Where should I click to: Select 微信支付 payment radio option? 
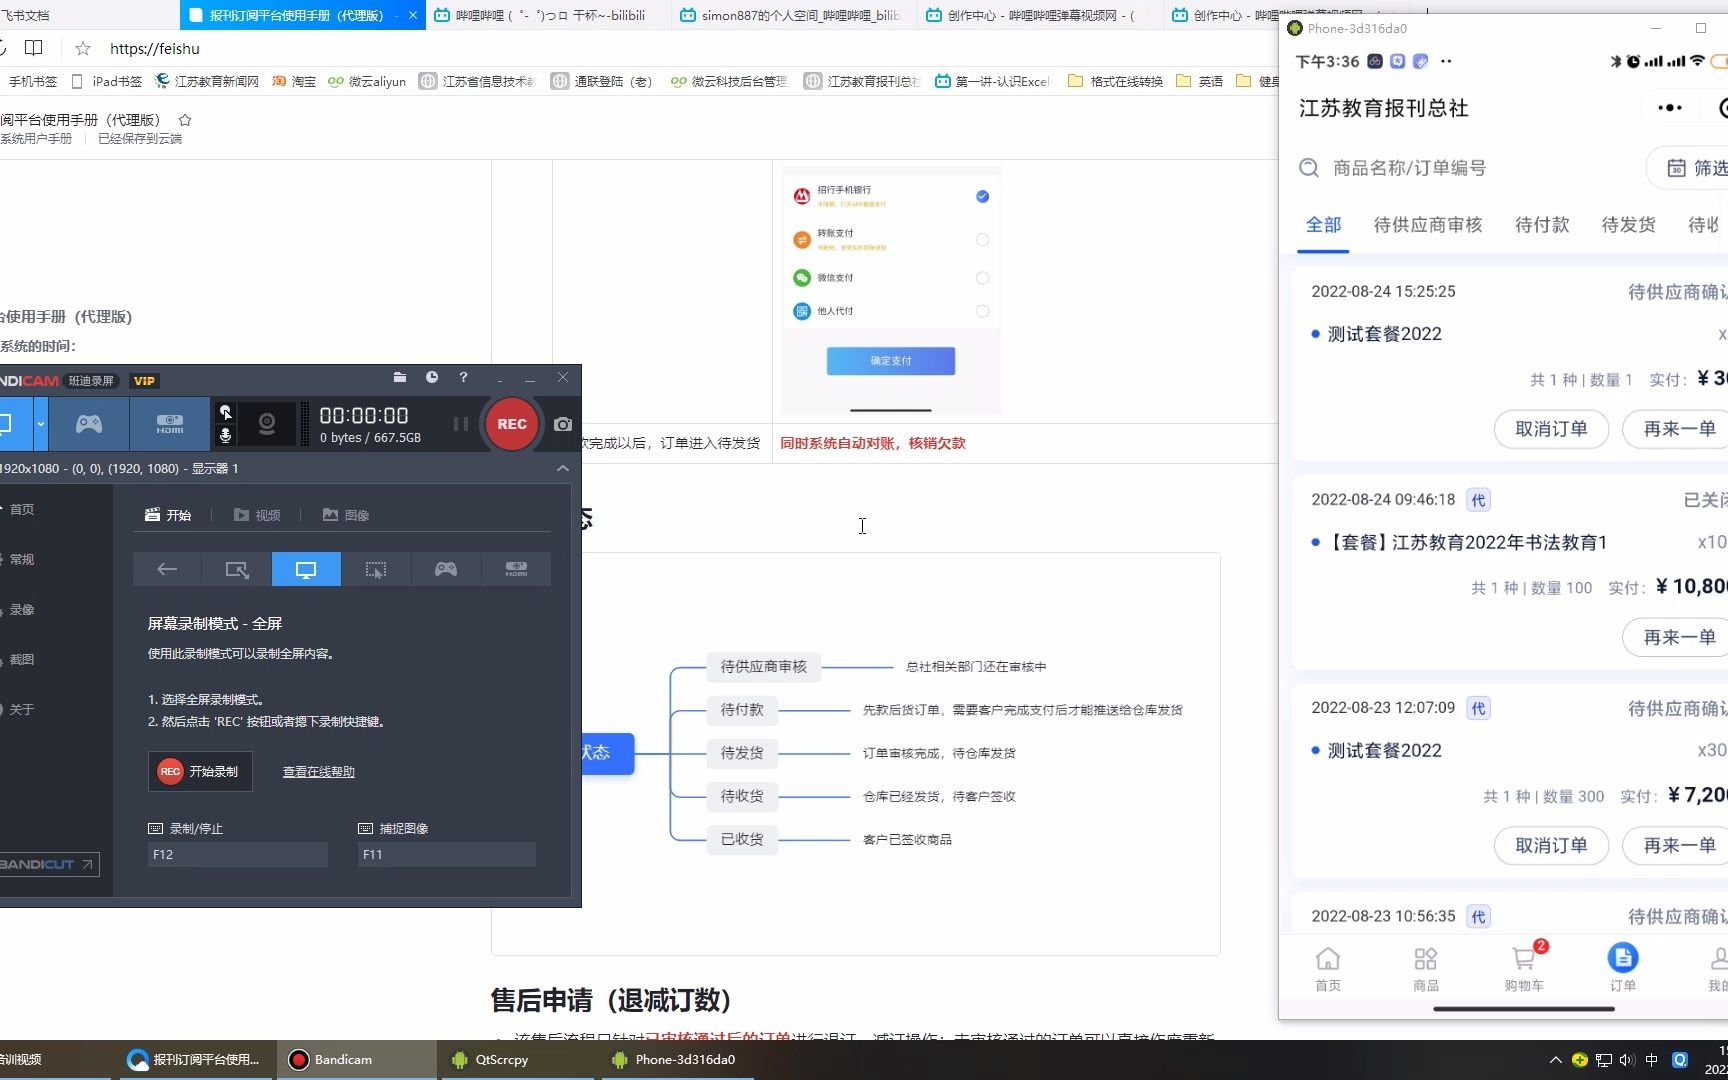(x=982, y=278)
